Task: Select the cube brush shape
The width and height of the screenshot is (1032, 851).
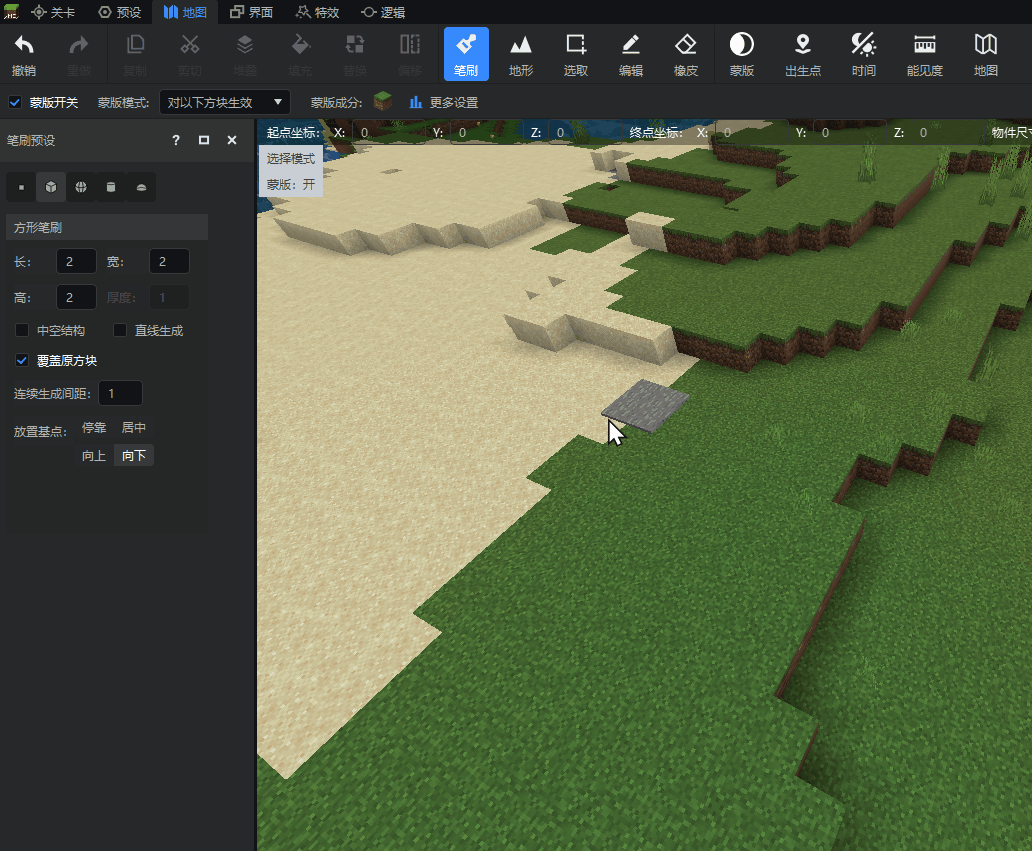Action: [x=51, y=188]
